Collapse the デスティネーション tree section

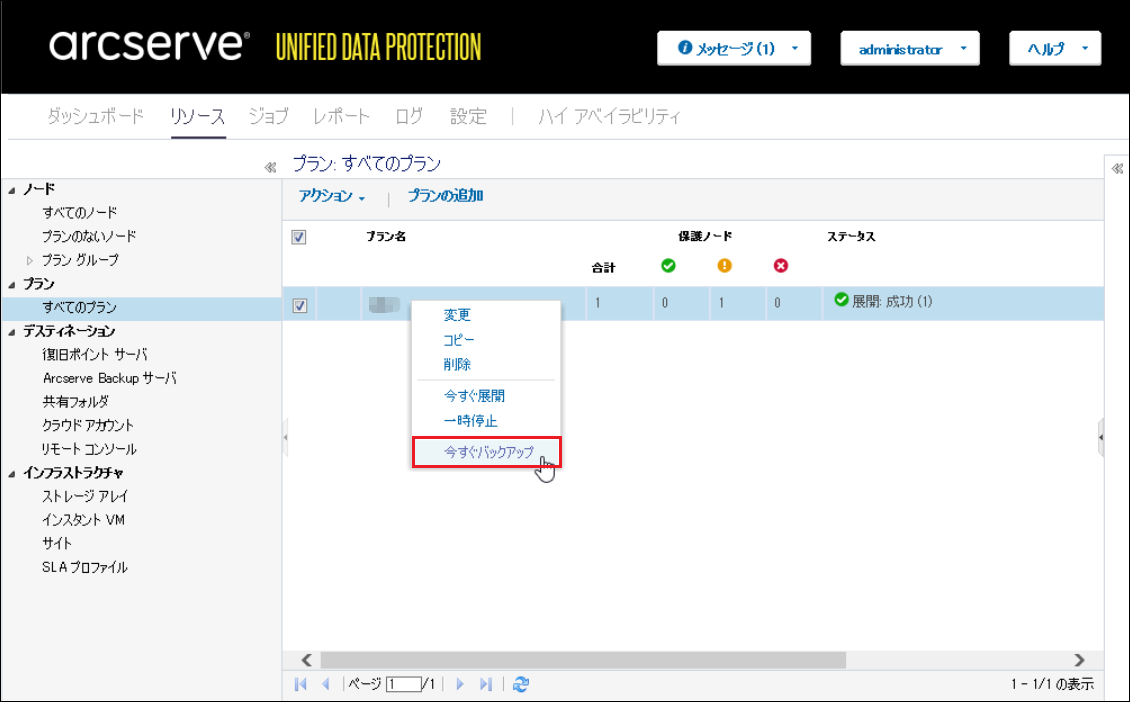(12, 332)
